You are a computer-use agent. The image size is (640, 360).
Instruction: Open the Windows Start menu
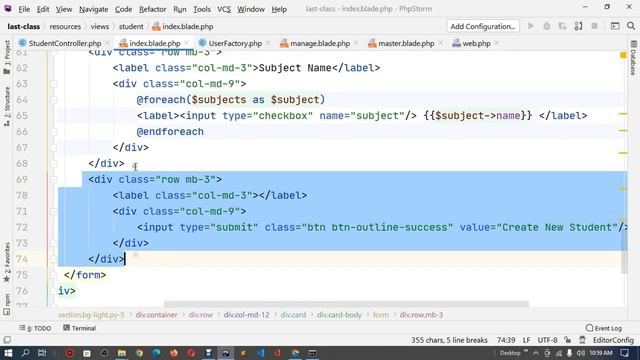click(x=8, y=353)
